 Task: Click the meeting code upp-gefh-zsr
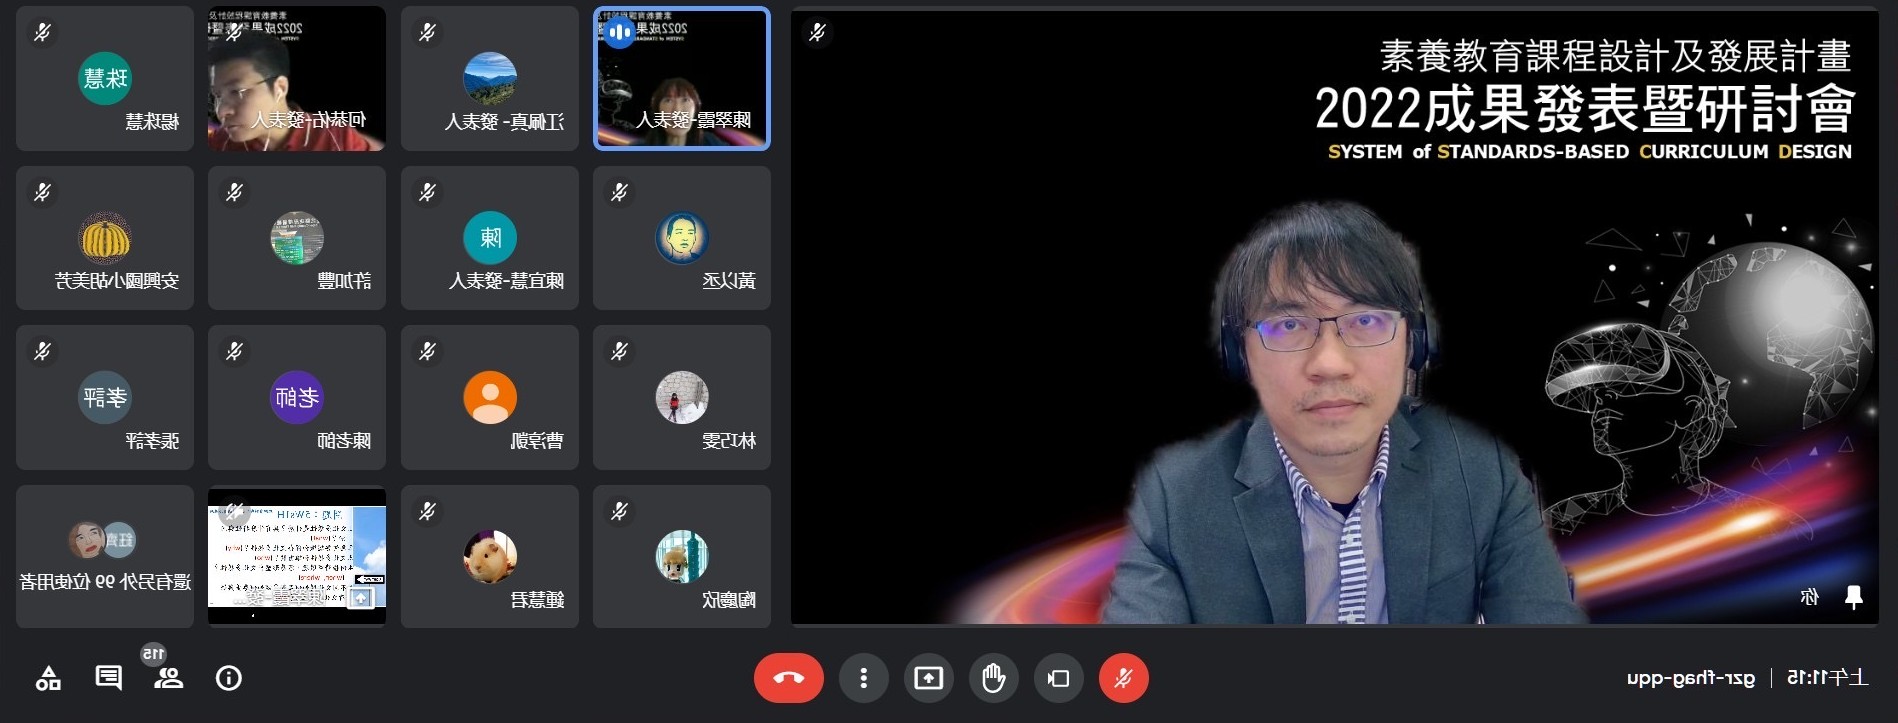(1690, 678)
